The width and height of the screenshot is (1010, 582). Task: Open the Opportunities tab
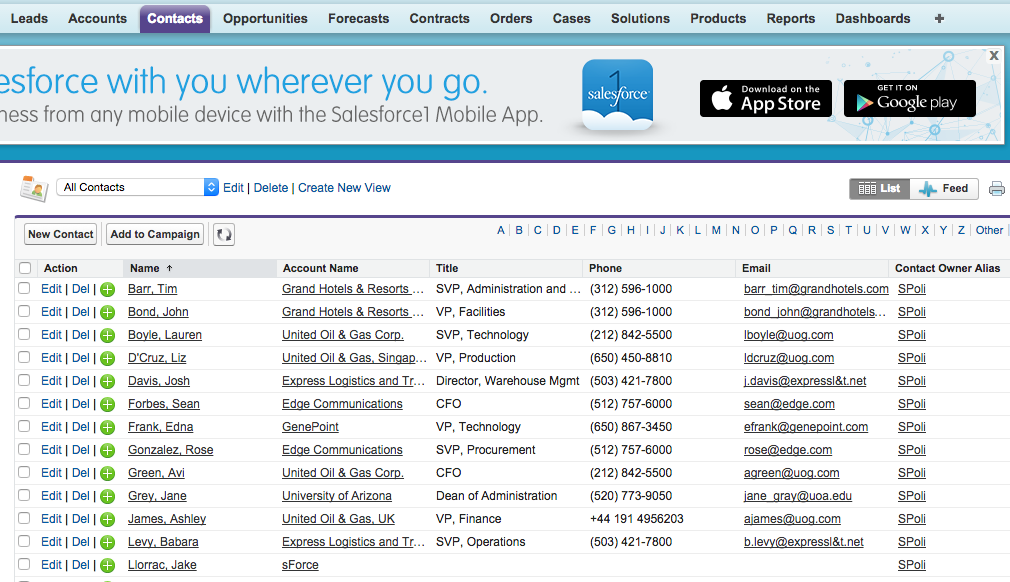point(265,19)
